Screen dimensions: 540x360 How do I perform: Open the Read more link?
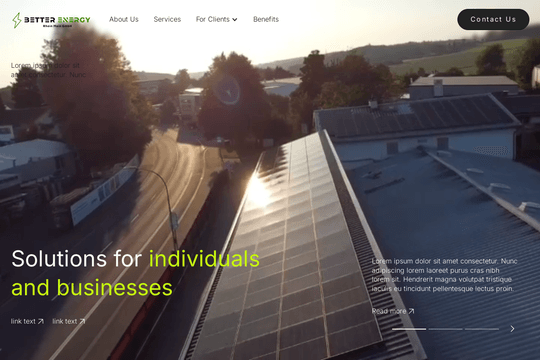pyautogui.click(x=393, y=311)
